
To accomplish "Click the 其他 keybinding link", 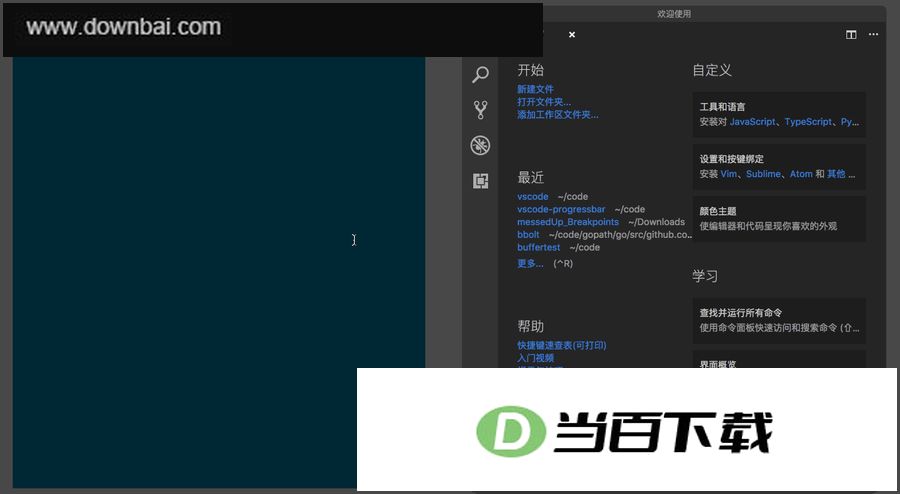I will pos(836,174).
